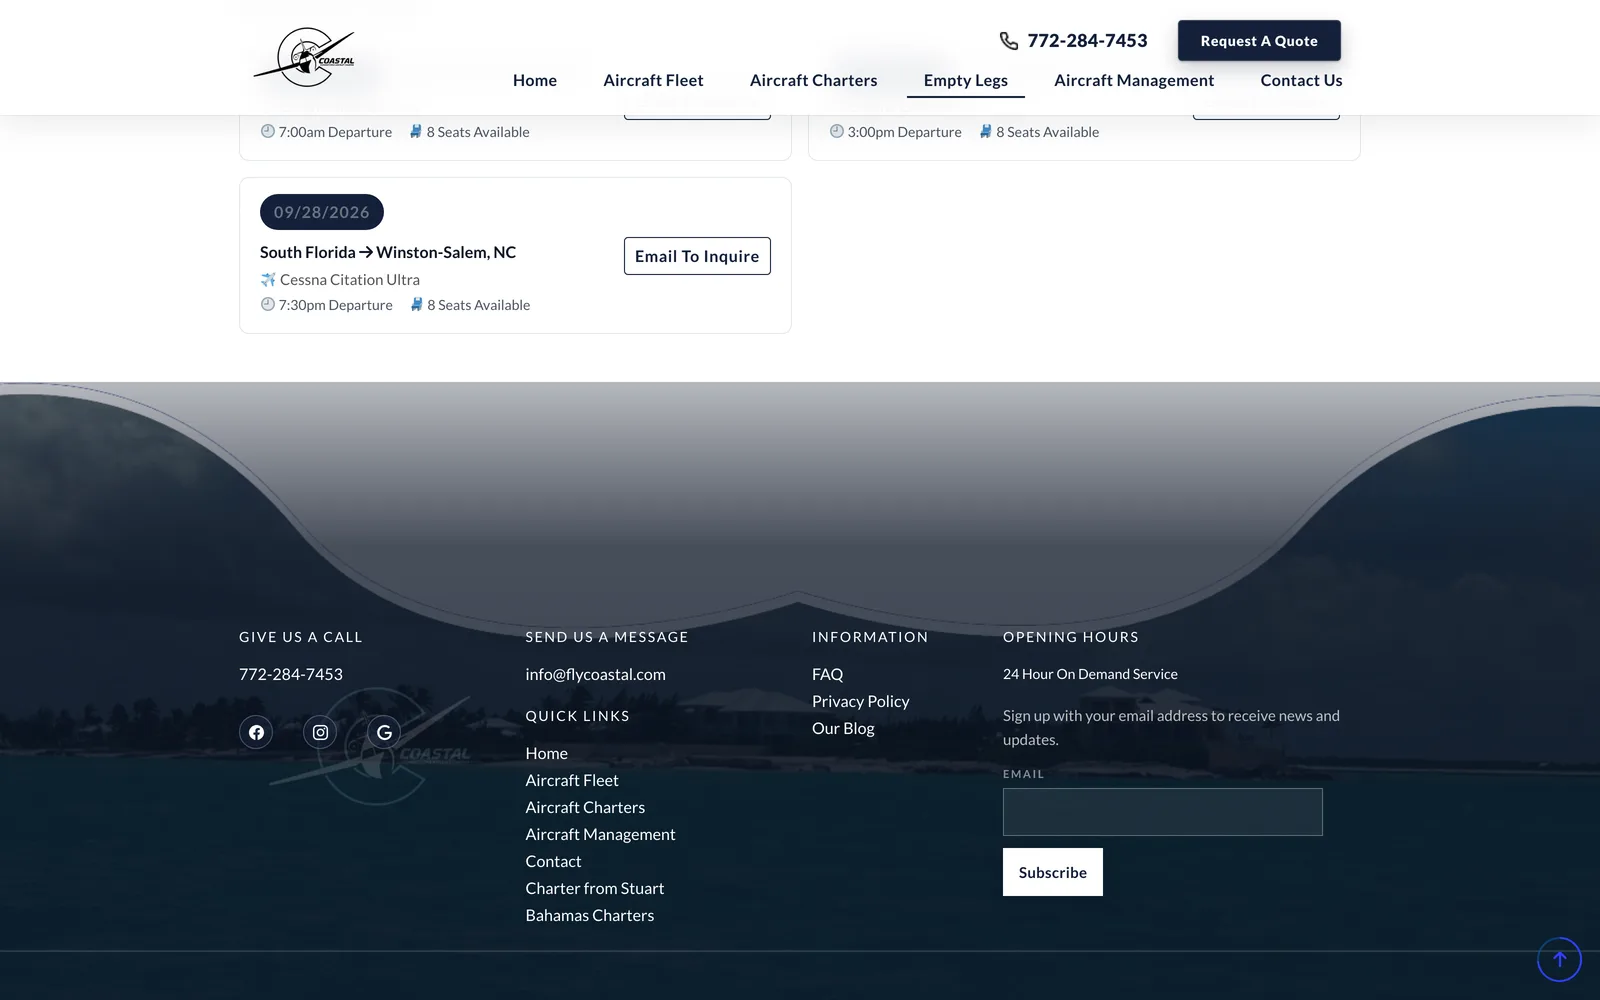Open the FAQ link
Image resolution: width=1600 pixels, height=1000 pixels.
click(x=827, y=674)
